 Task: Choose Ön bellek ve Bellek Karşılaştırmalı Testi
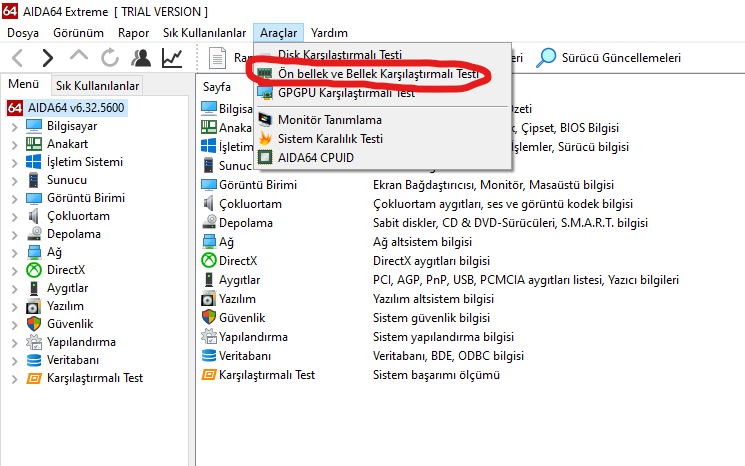382,74
